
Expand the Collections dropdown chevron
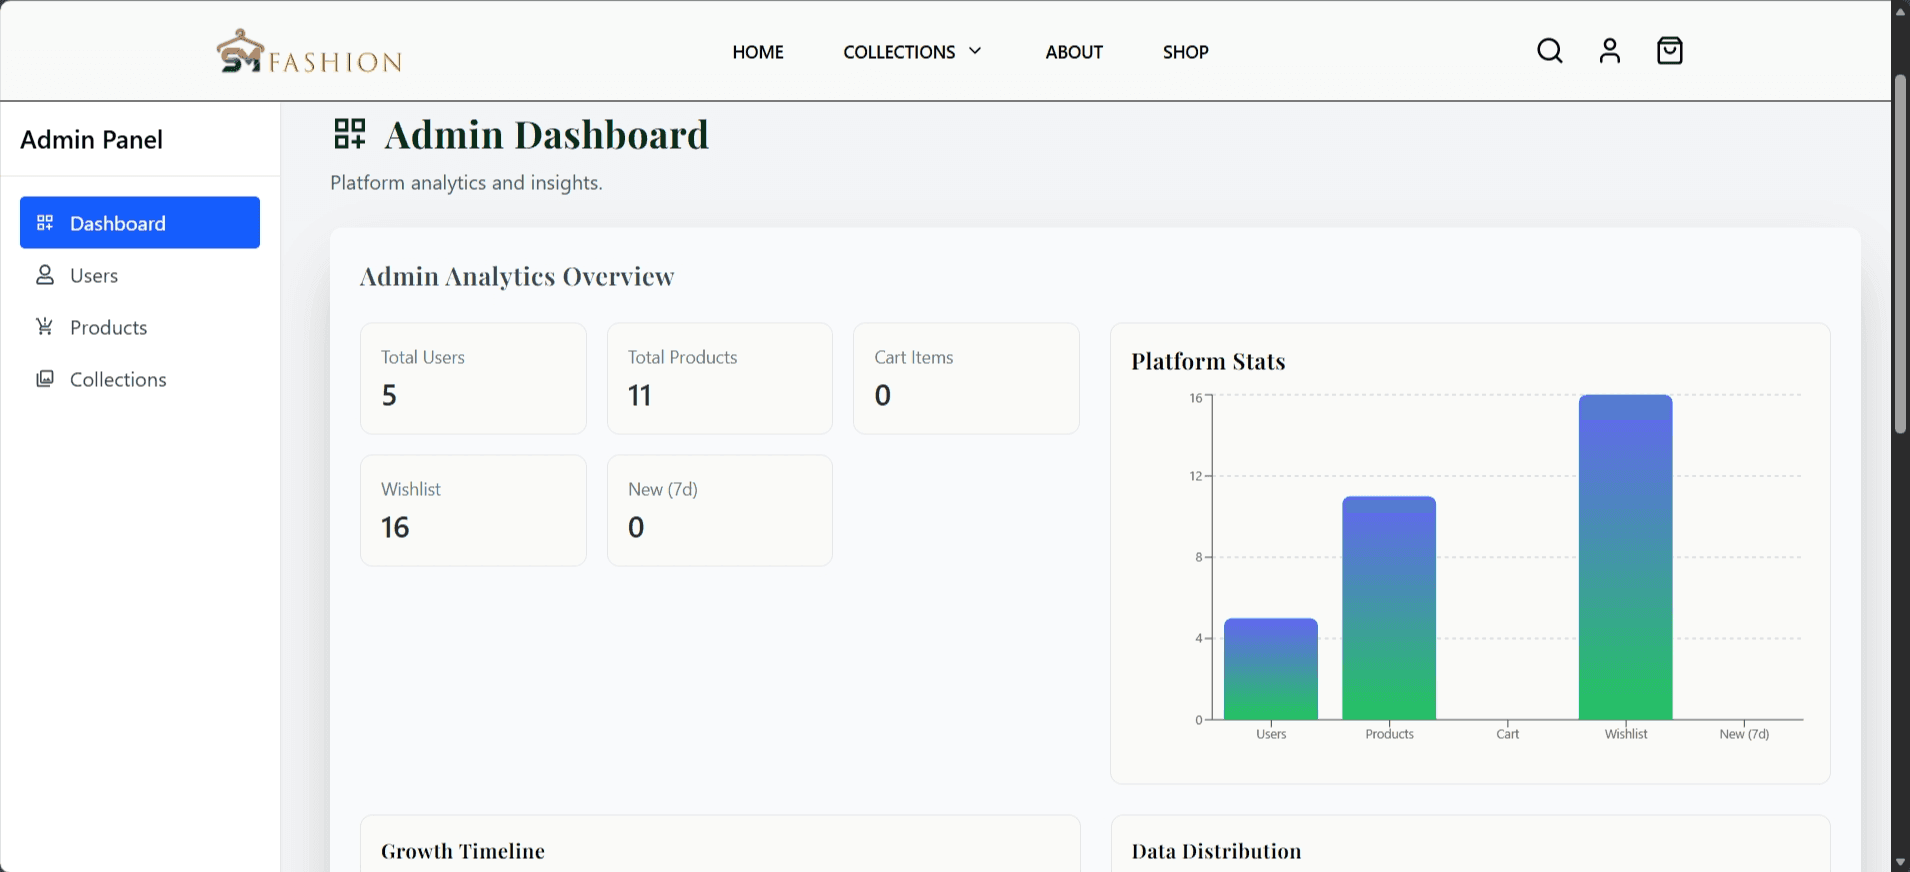[x=975, y=51]
